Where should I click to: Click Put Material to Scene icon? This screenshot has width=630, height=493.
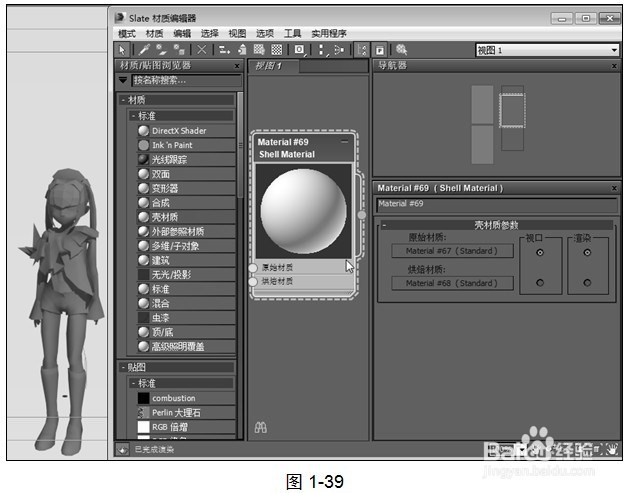162,50
